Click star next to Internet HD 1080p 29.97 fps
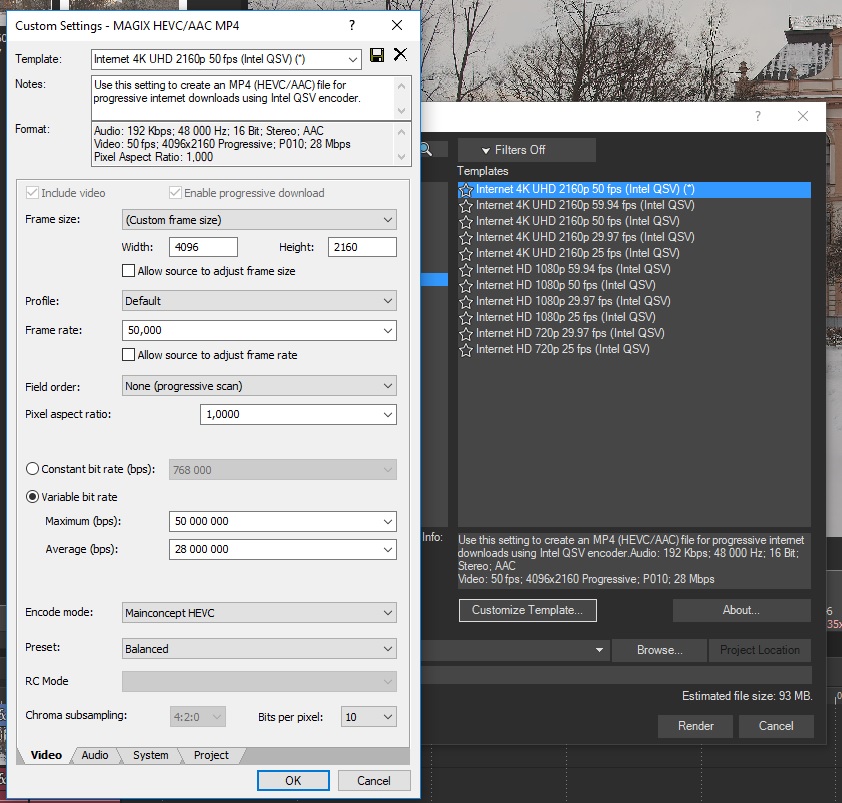842x803 pixels. coord(466,301)
